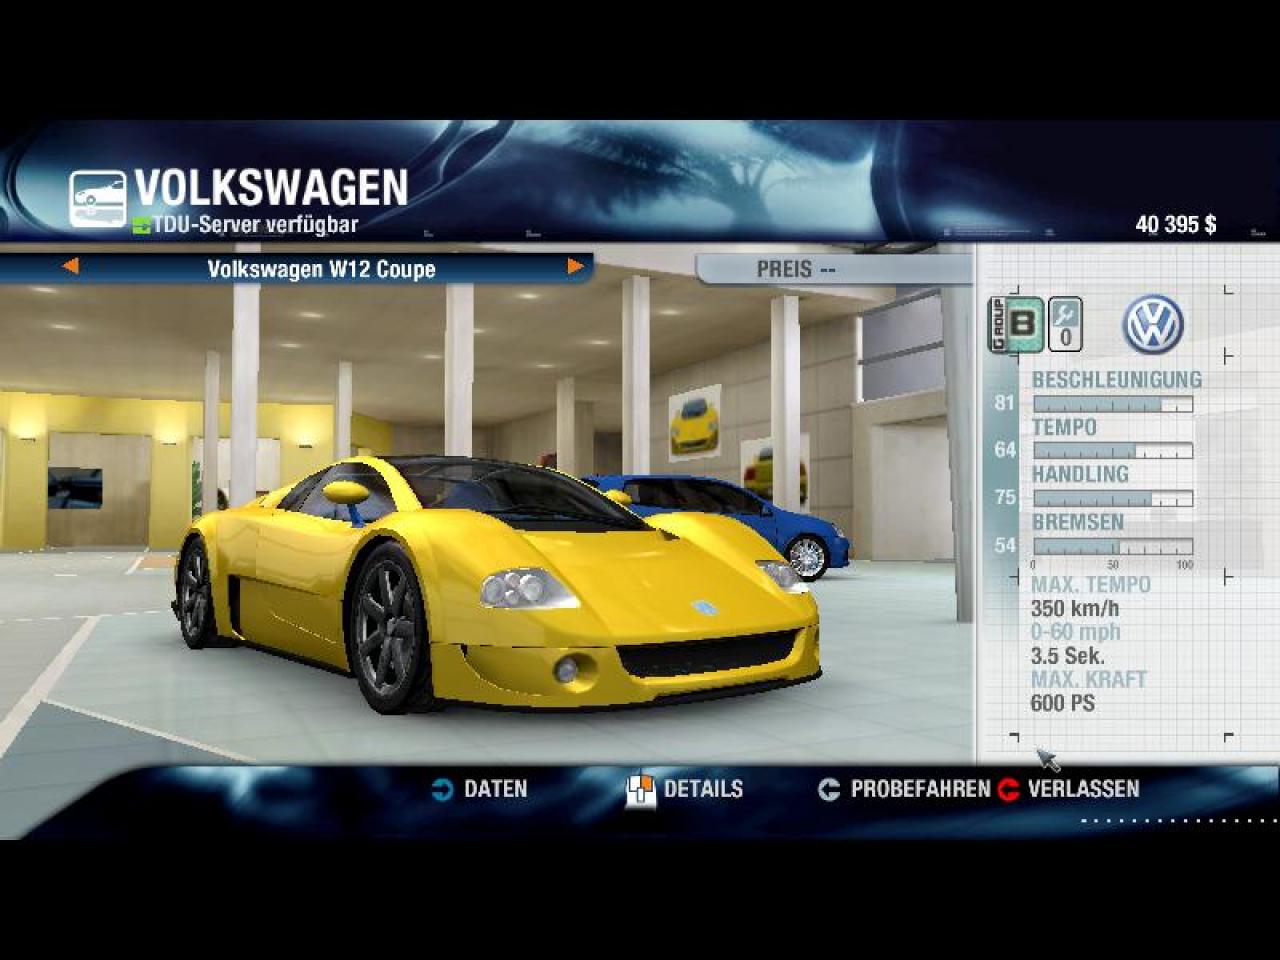Click the PROBEFAHREN arrow icon
Image resolution: width=1280 pixels, height=960 pixels.
coord(829,790)
